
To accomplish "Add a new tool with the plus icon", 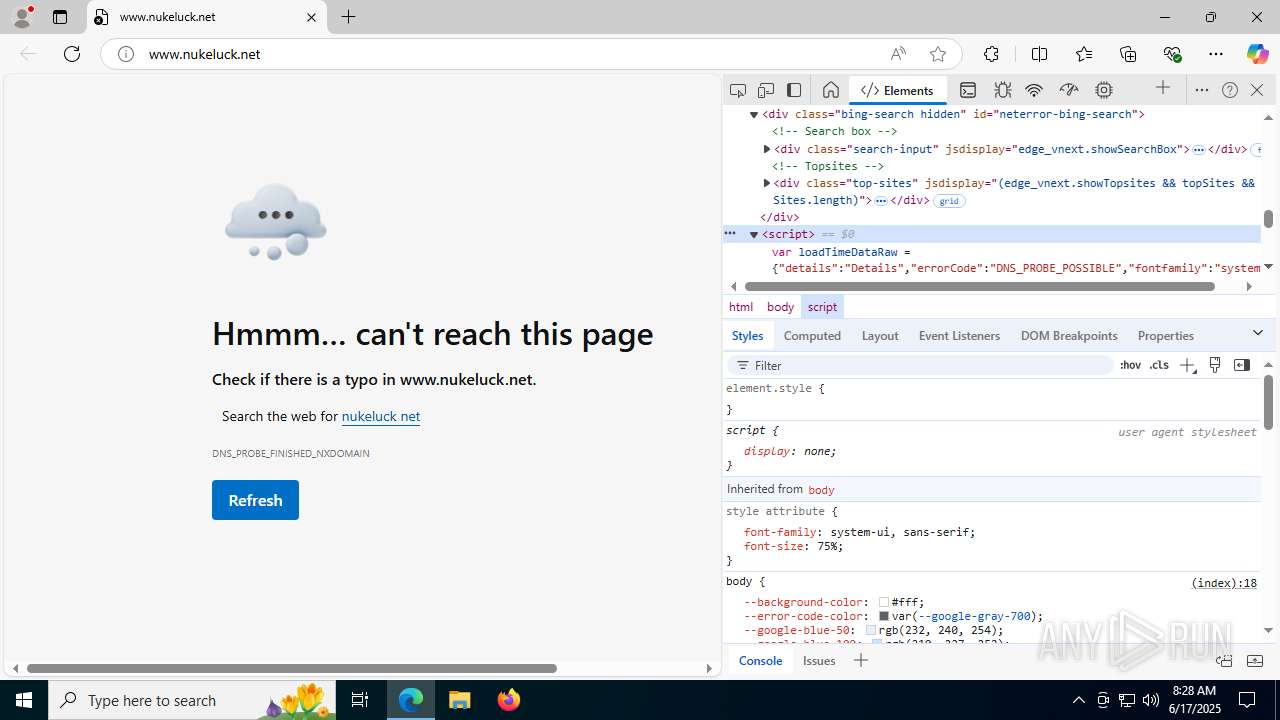I will point(1163,89).
